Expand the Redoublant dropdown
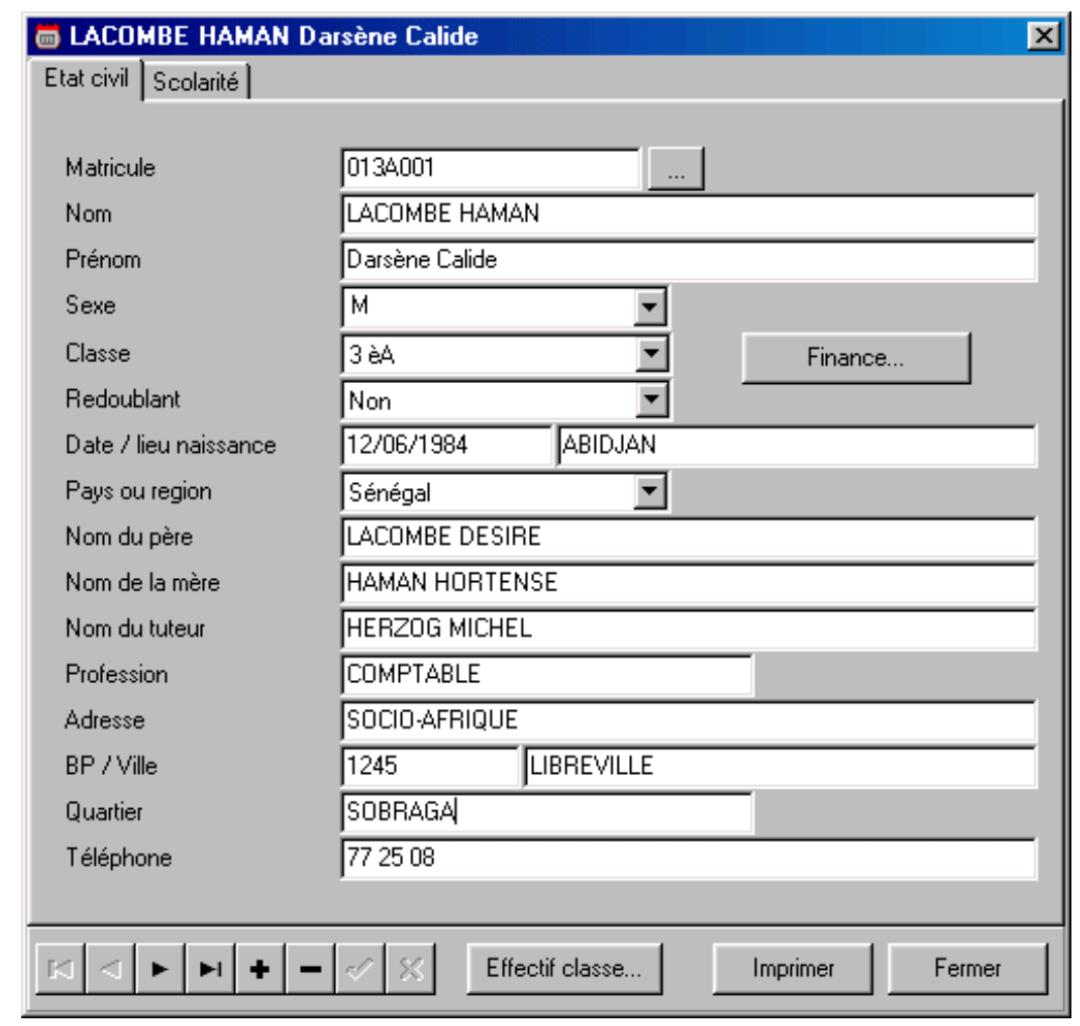 click(x=652, y=401)
